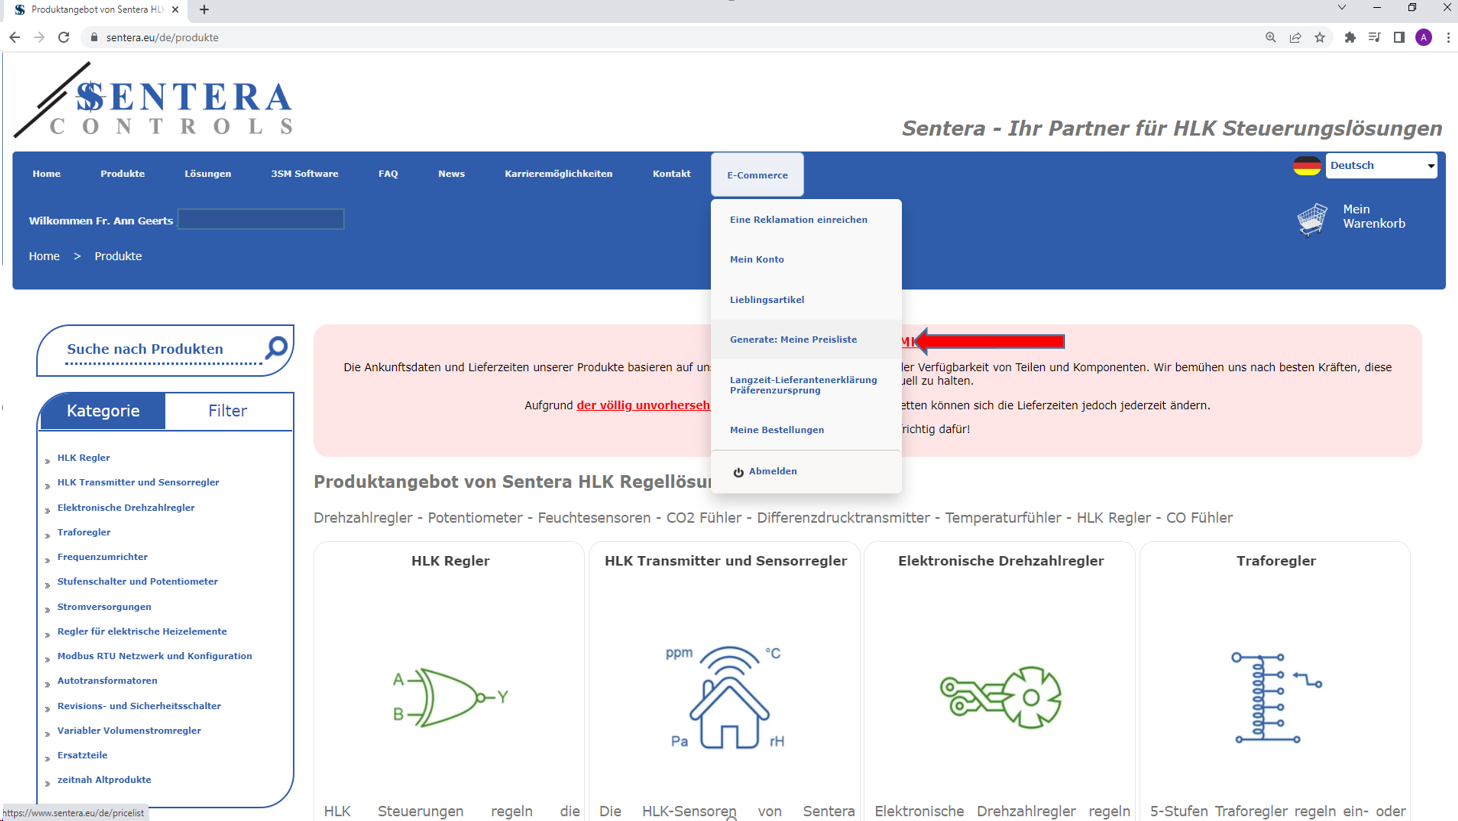Open Revisions- und Sicherheitsschalter category
1458x821 pixels.
[139, 706]
